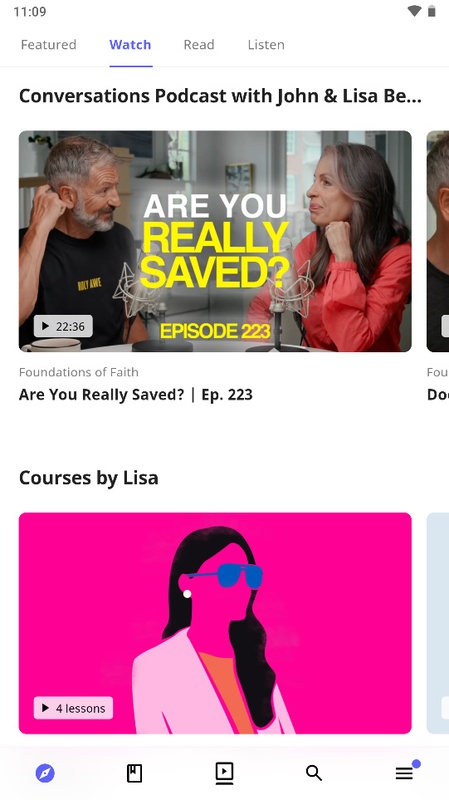The height and width of the screenshot is (800, 449).
Task: Tap the Courses by Lisa heading
Action: pyautogui.click(x=89, y=478)
